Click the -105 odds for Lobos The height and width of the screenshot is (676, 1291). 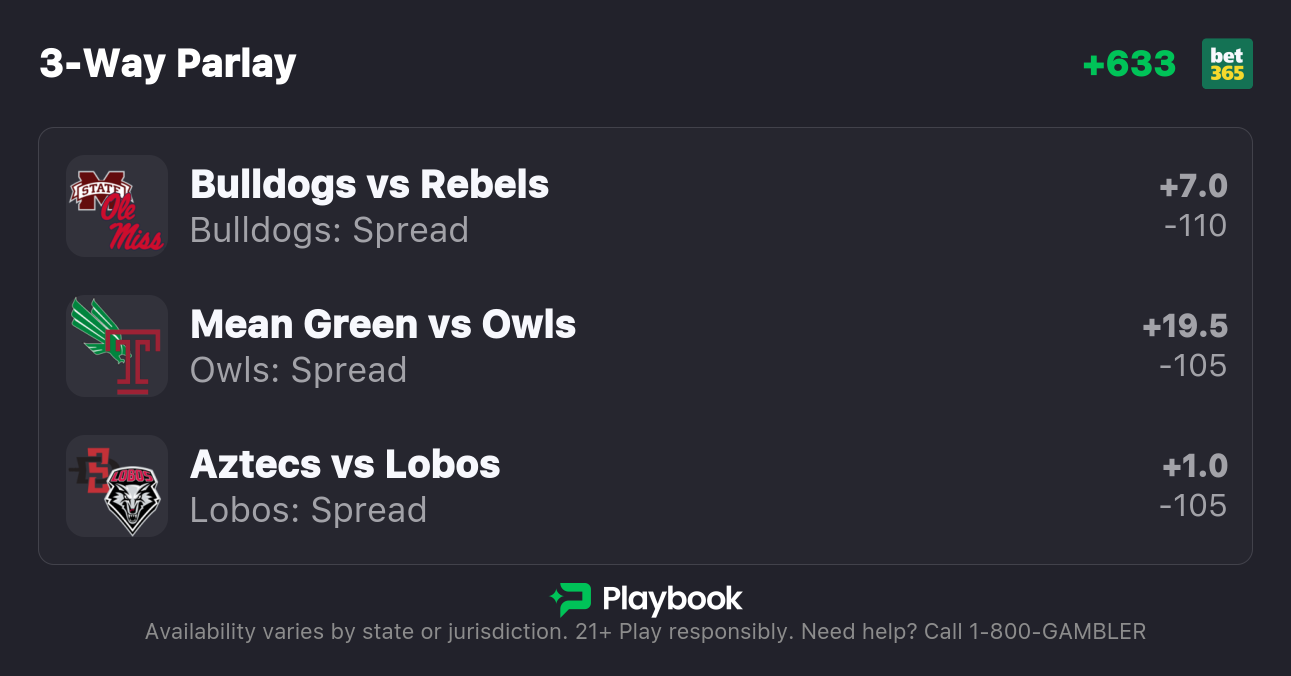pyautogui.click(x=1193, y=506)
